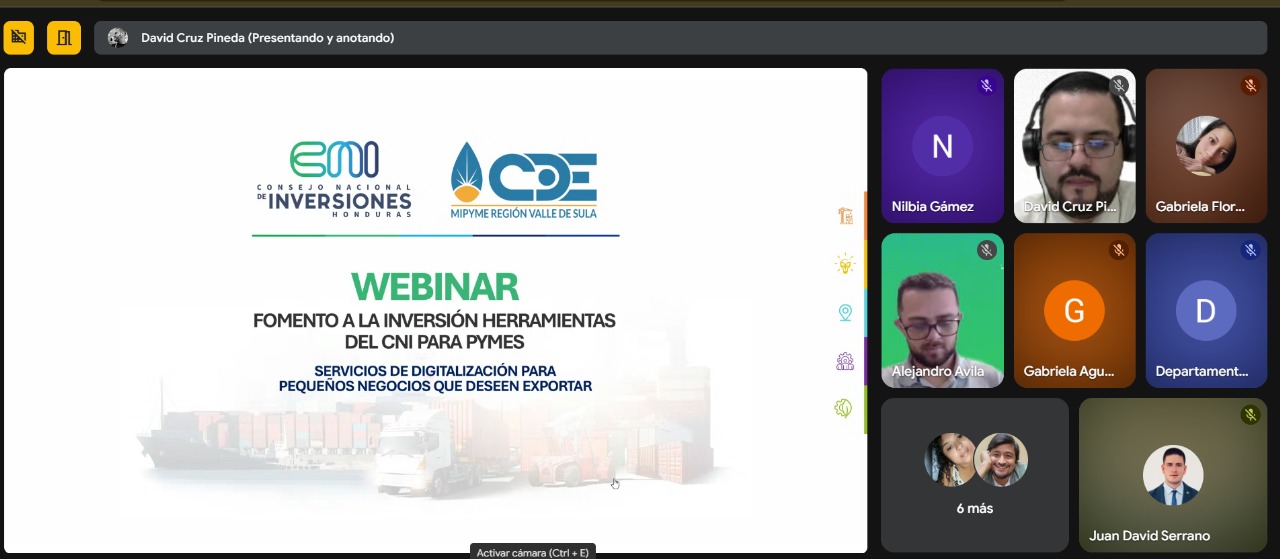Click the 'Activar cámara (Ctrl + E)' tooltip
This screenshot has height=559, width=1280.
(533, 552)
